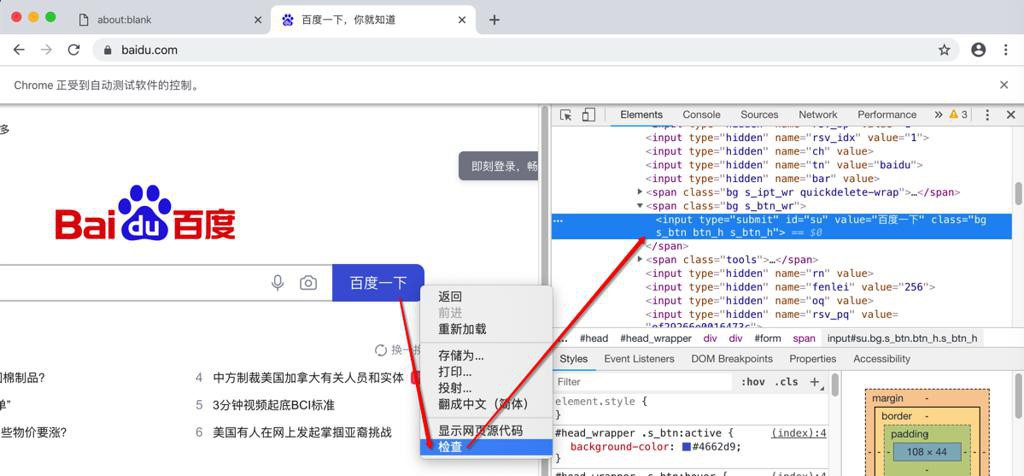1024x476 pixels.
Task: Click the 百度一下 search button
Action: tap(378, 283)
